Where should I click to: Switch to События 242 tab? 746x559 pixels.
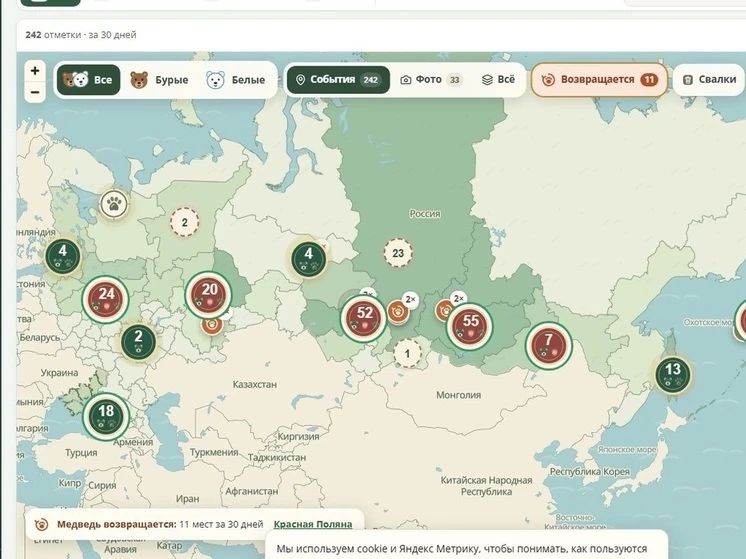pos(338,79)
